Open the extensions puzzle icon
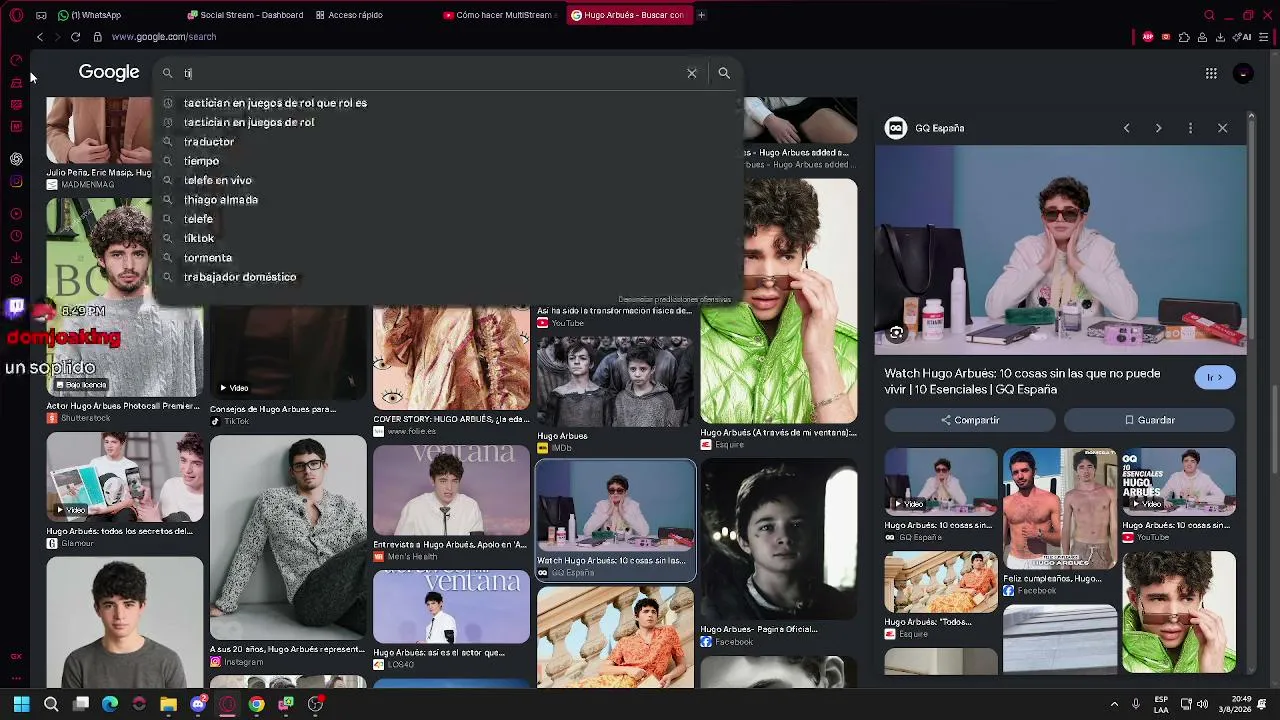The width and height of the screenshot is (1280, 720). (x=1184, y=37)
